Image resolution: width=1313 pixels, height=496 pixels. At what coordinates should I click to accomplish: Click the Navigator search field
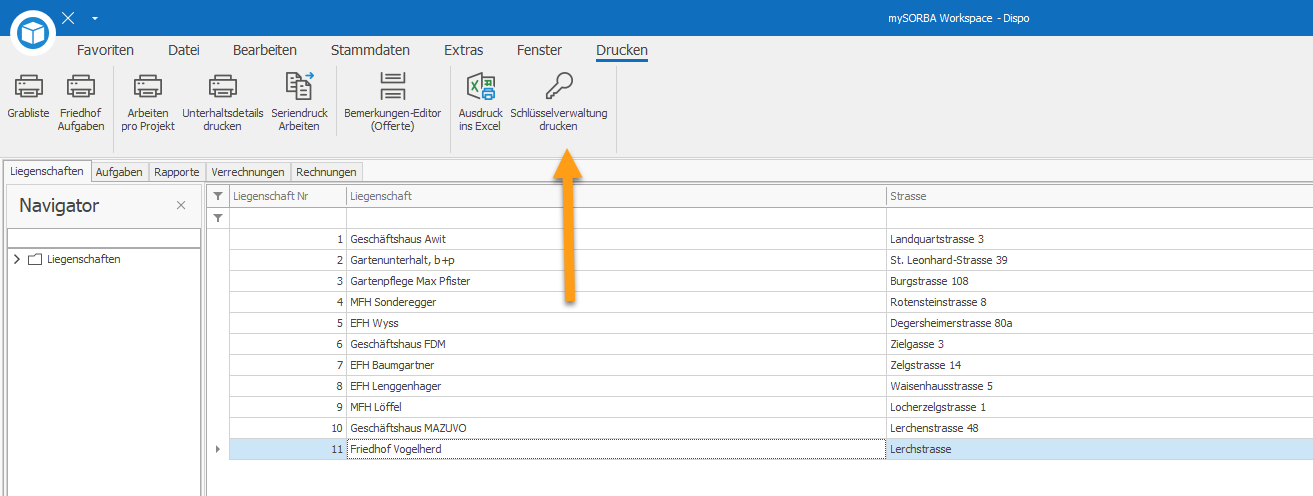[x=102, y=237]
